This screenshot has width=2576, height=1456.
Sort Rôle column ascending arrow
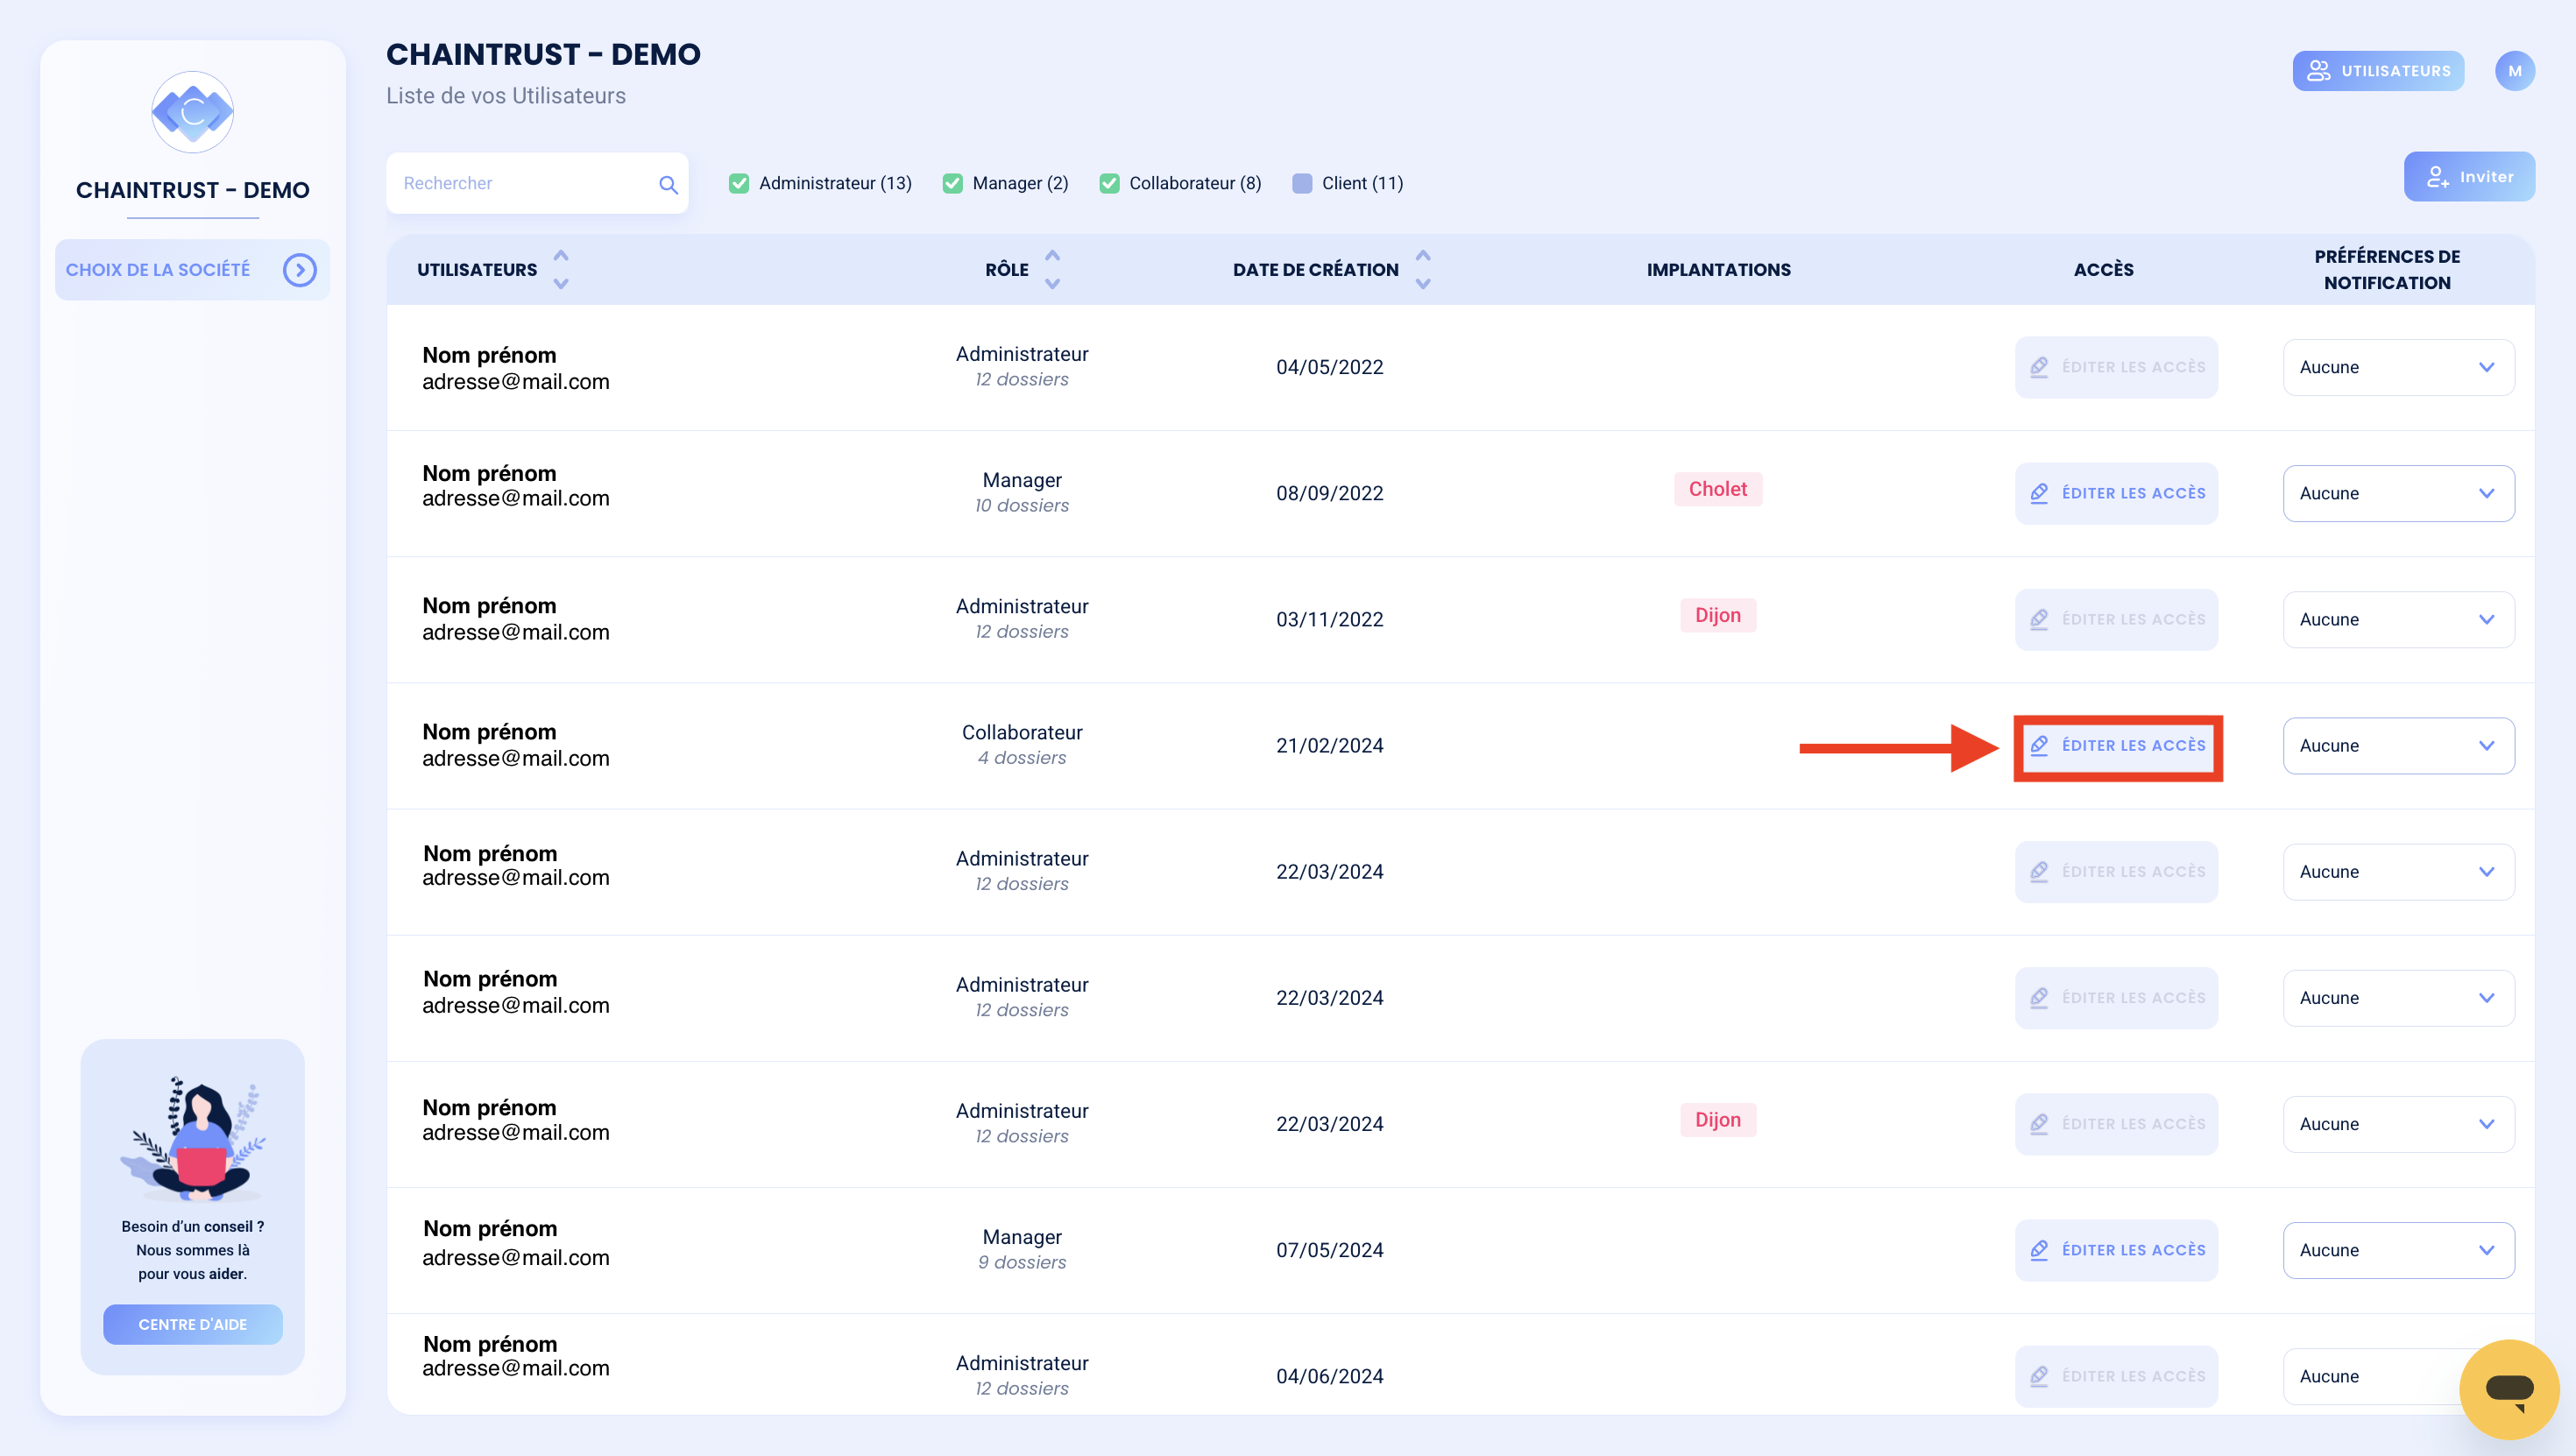click(x=1052, y=256)
